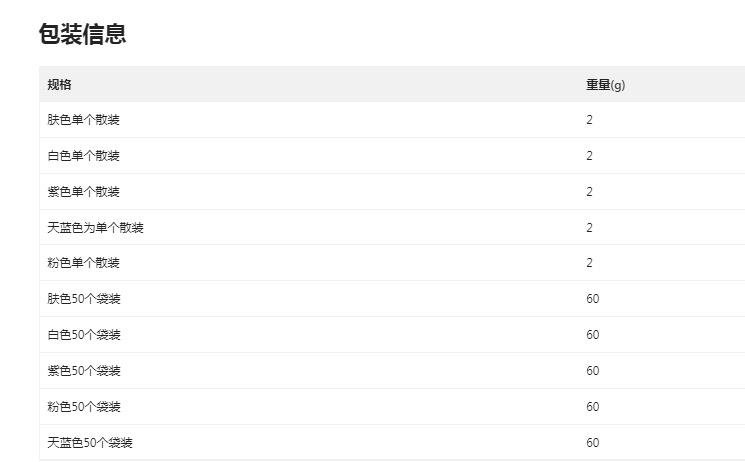Select the 白色单个散装 spec cell
This screenshot has width=745, height=462.
click(84, 156)
